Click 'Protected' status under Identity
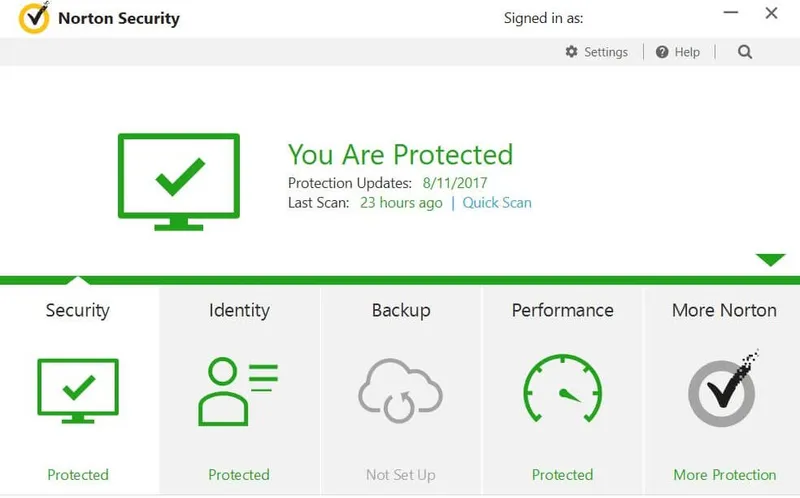Screen dimensions: 800x498 pos(239,475)
